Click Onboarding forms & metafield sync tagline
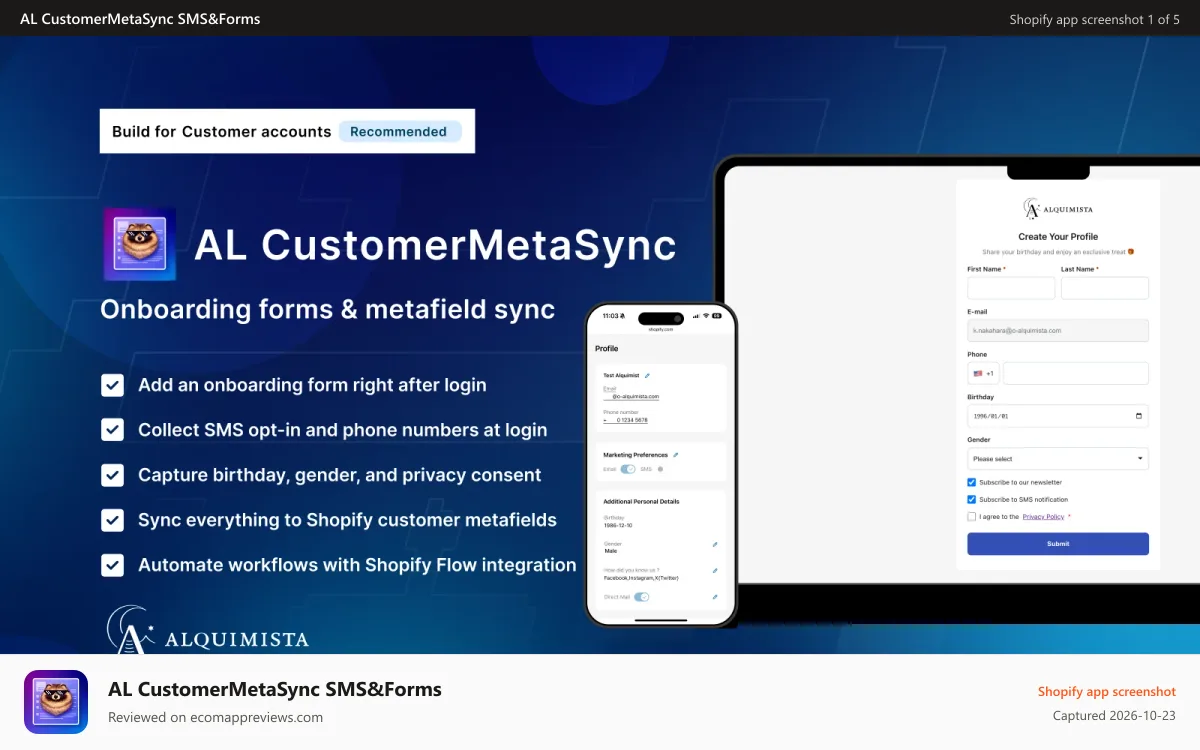 (x=328, y=309)
